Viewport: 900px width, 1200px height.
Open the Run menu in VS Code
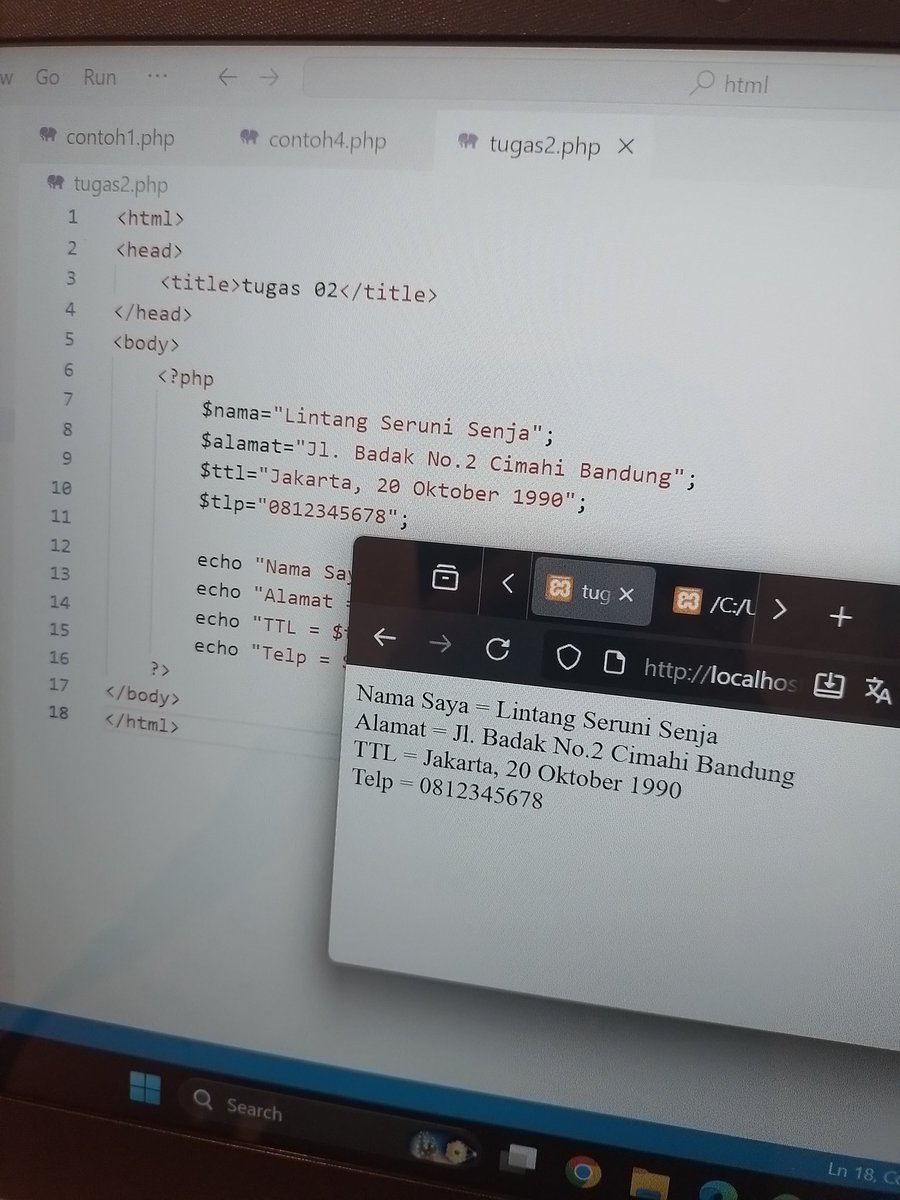click(99, 77)
